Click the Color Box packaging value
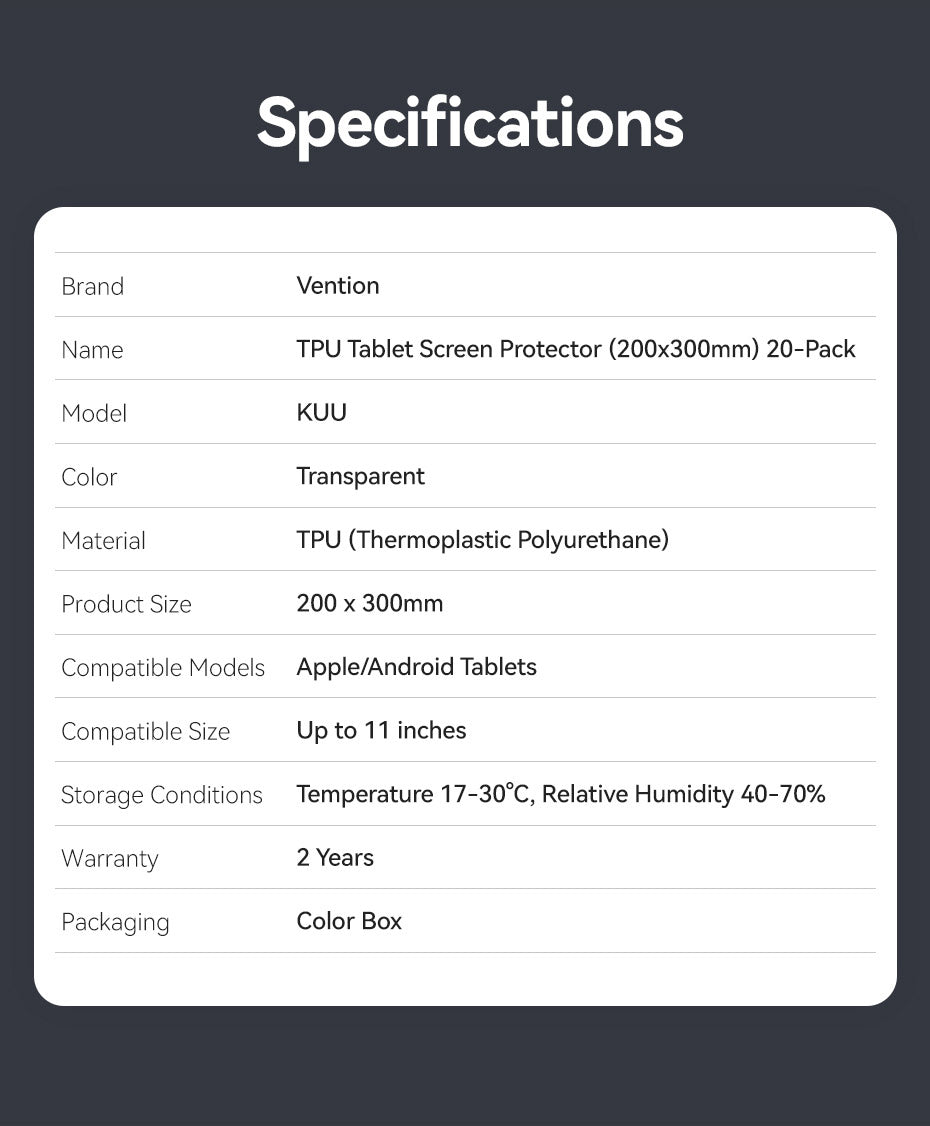 [349, 921]
